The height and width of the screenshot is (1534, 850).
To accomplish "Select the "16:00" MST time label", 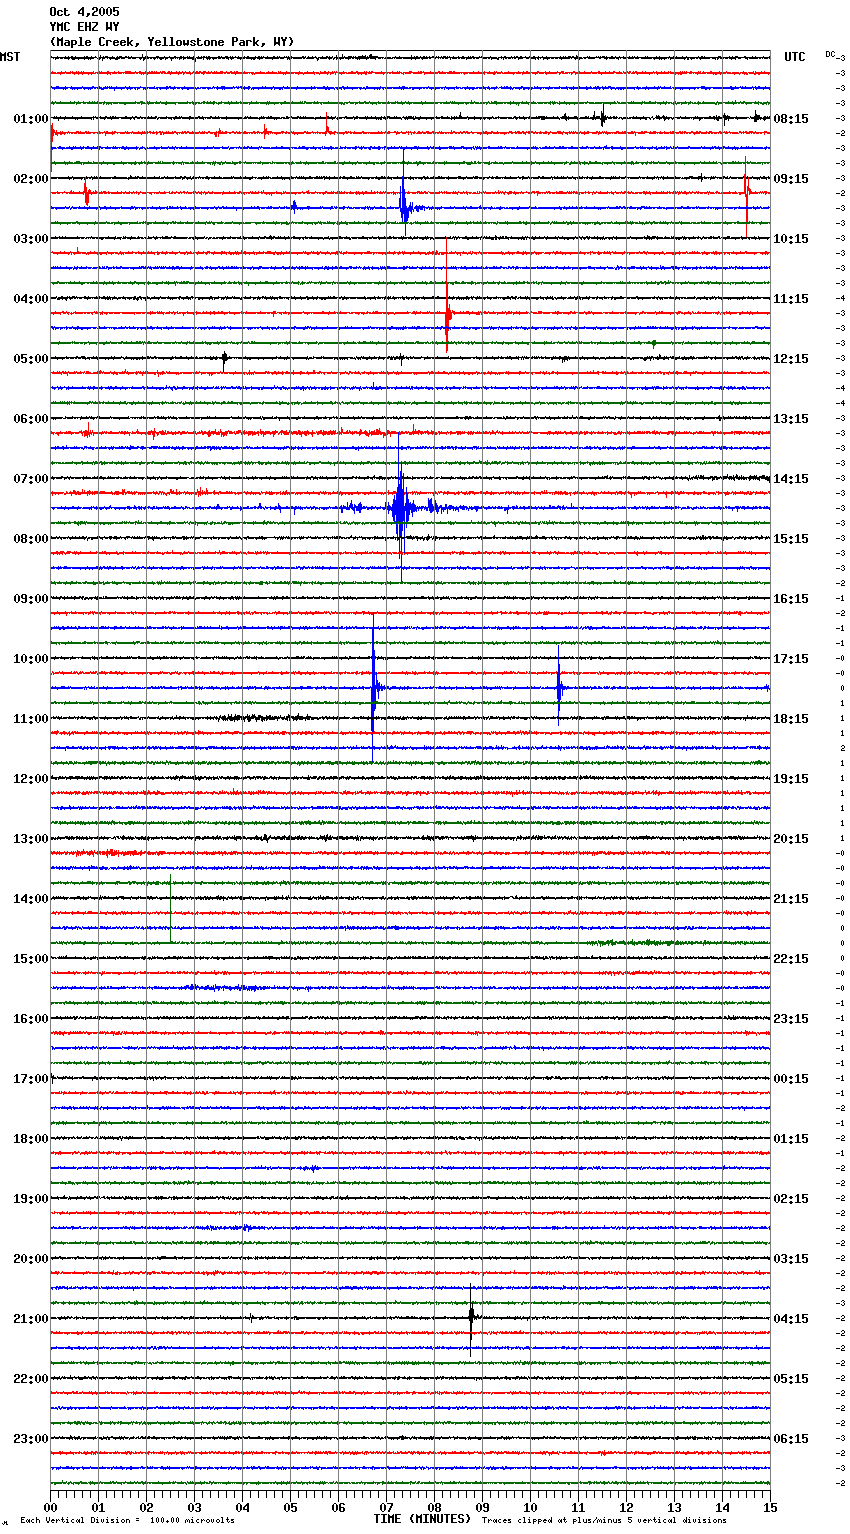I will [31, 1019].
